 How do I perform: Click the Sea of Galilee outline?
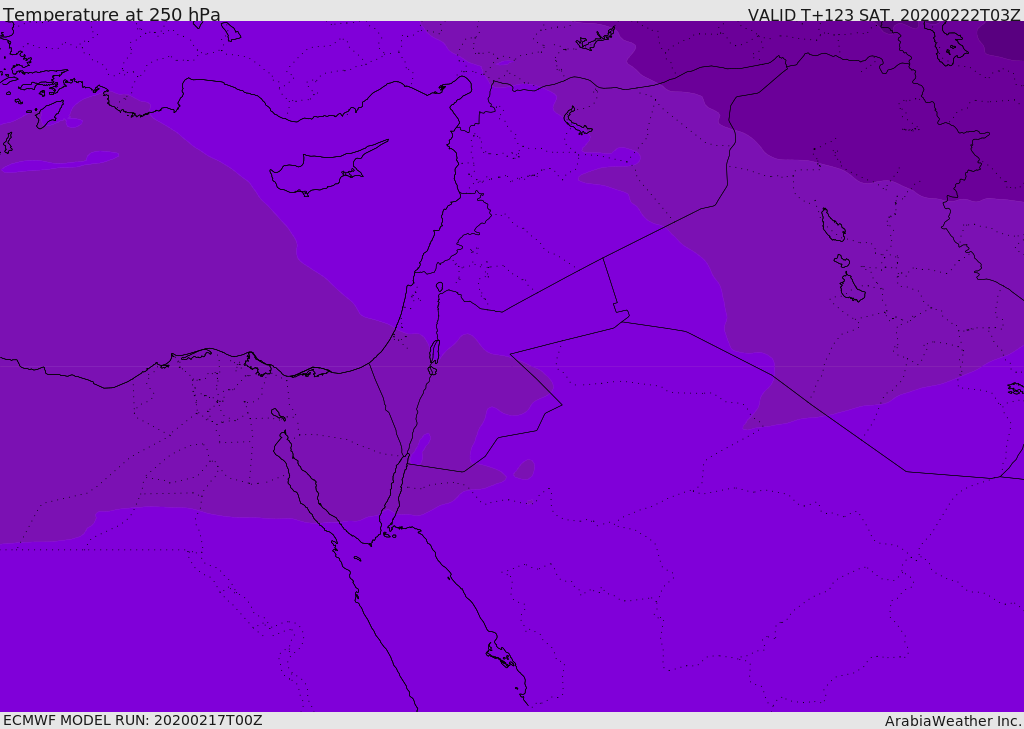tap(440, 287)
